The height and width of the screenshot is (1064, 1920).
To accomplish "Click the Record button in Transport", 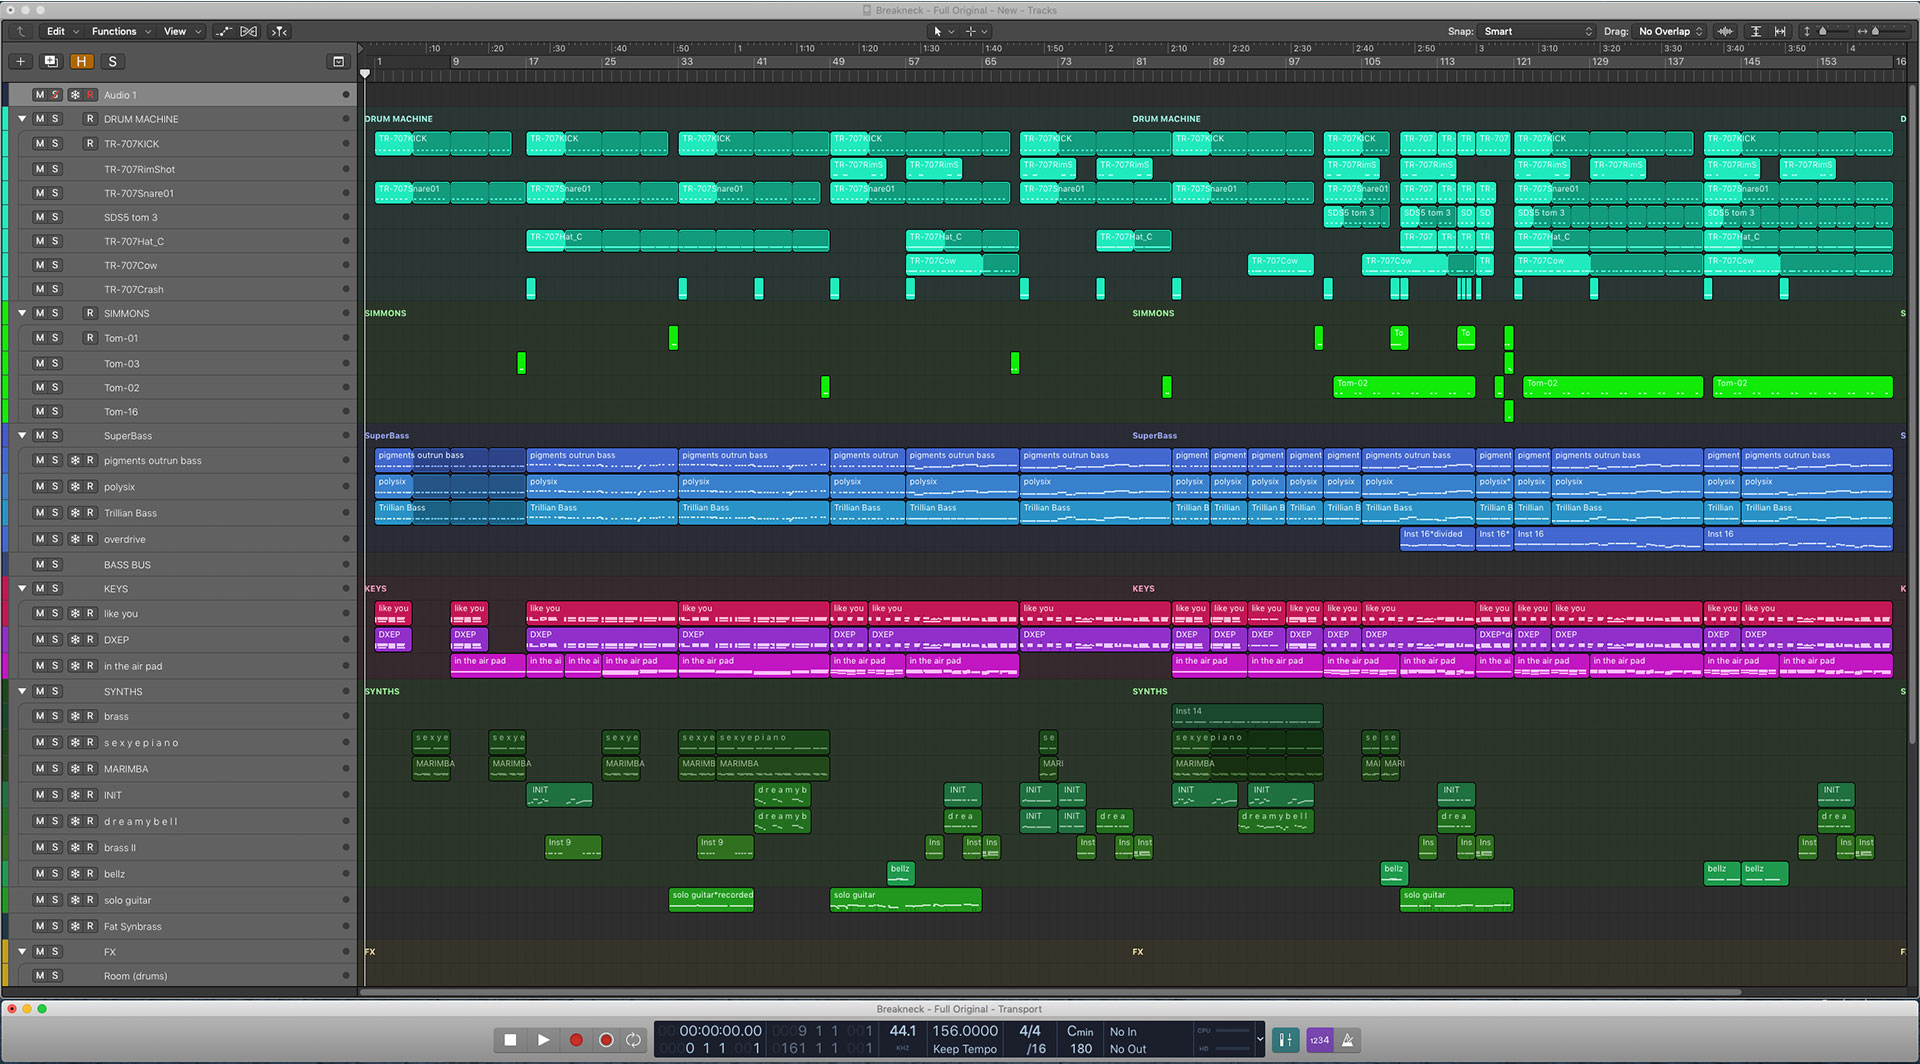I will 576,1040.
